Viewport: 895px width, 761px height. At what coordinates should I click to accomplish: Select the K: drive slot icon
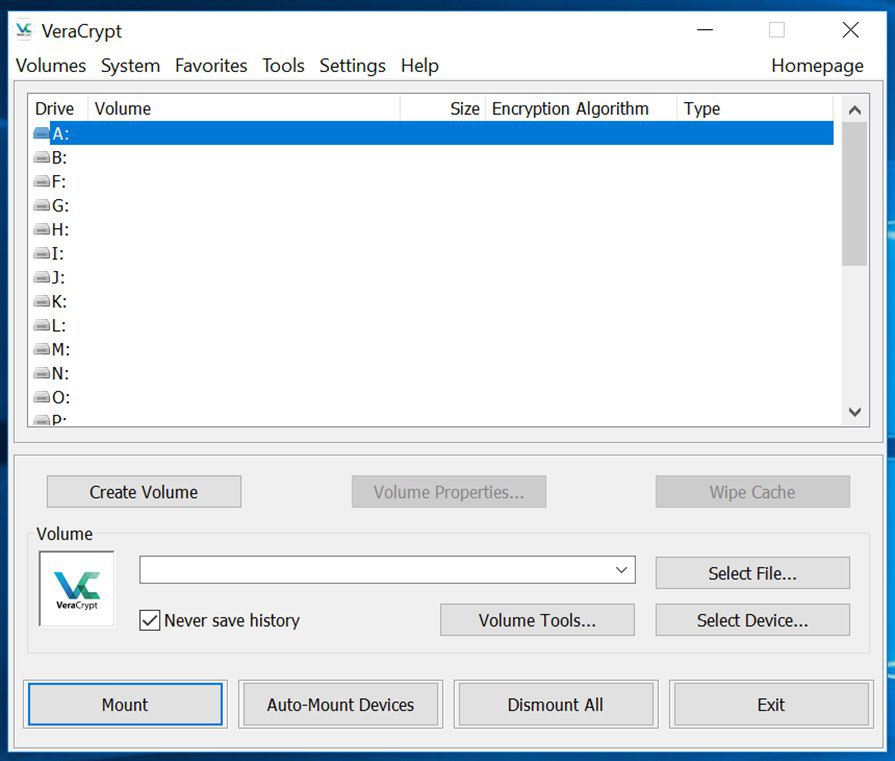click(41, 301)
